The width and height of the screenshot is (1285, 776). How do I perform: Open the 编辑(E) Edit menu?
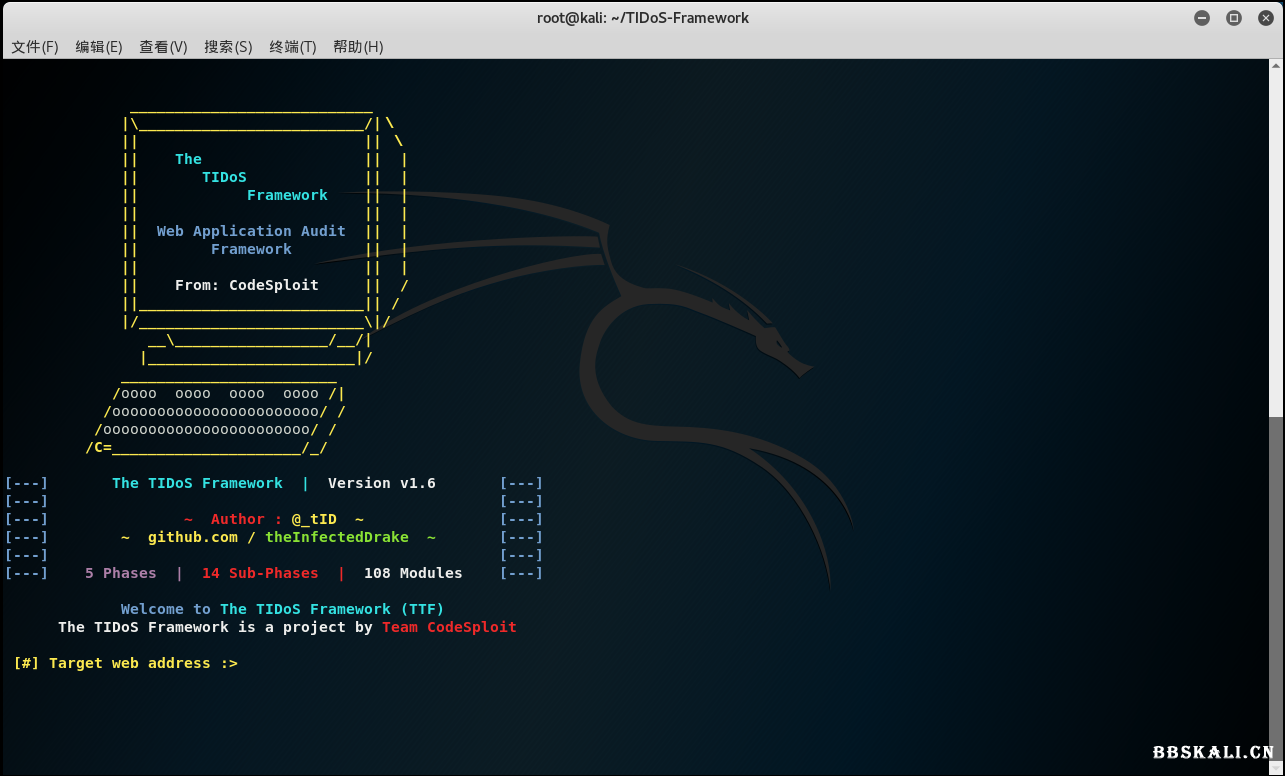click(98, 46)
